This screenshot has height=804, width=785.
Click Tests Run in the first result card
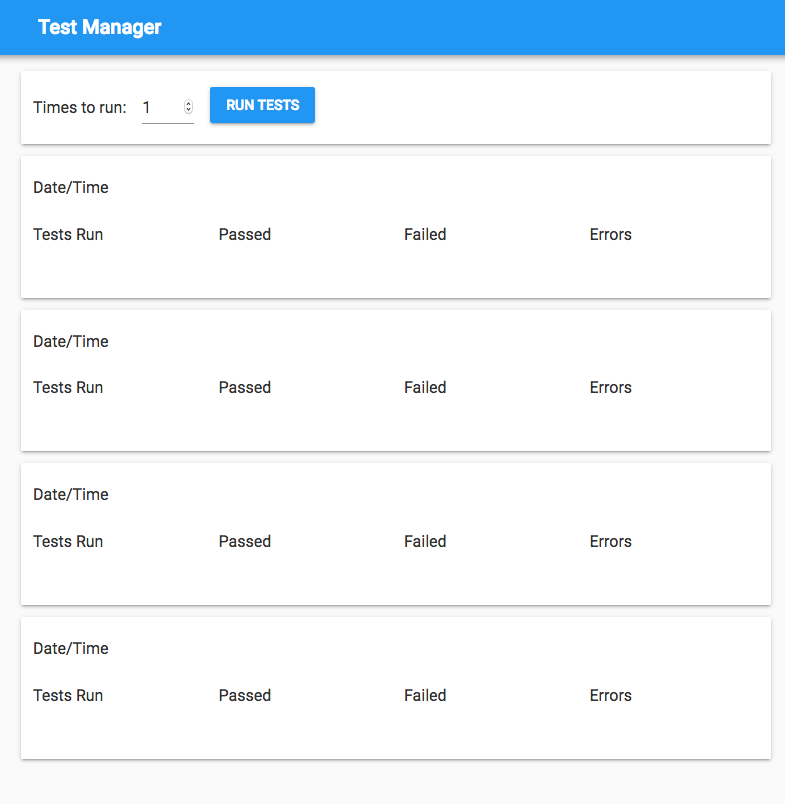68,235
